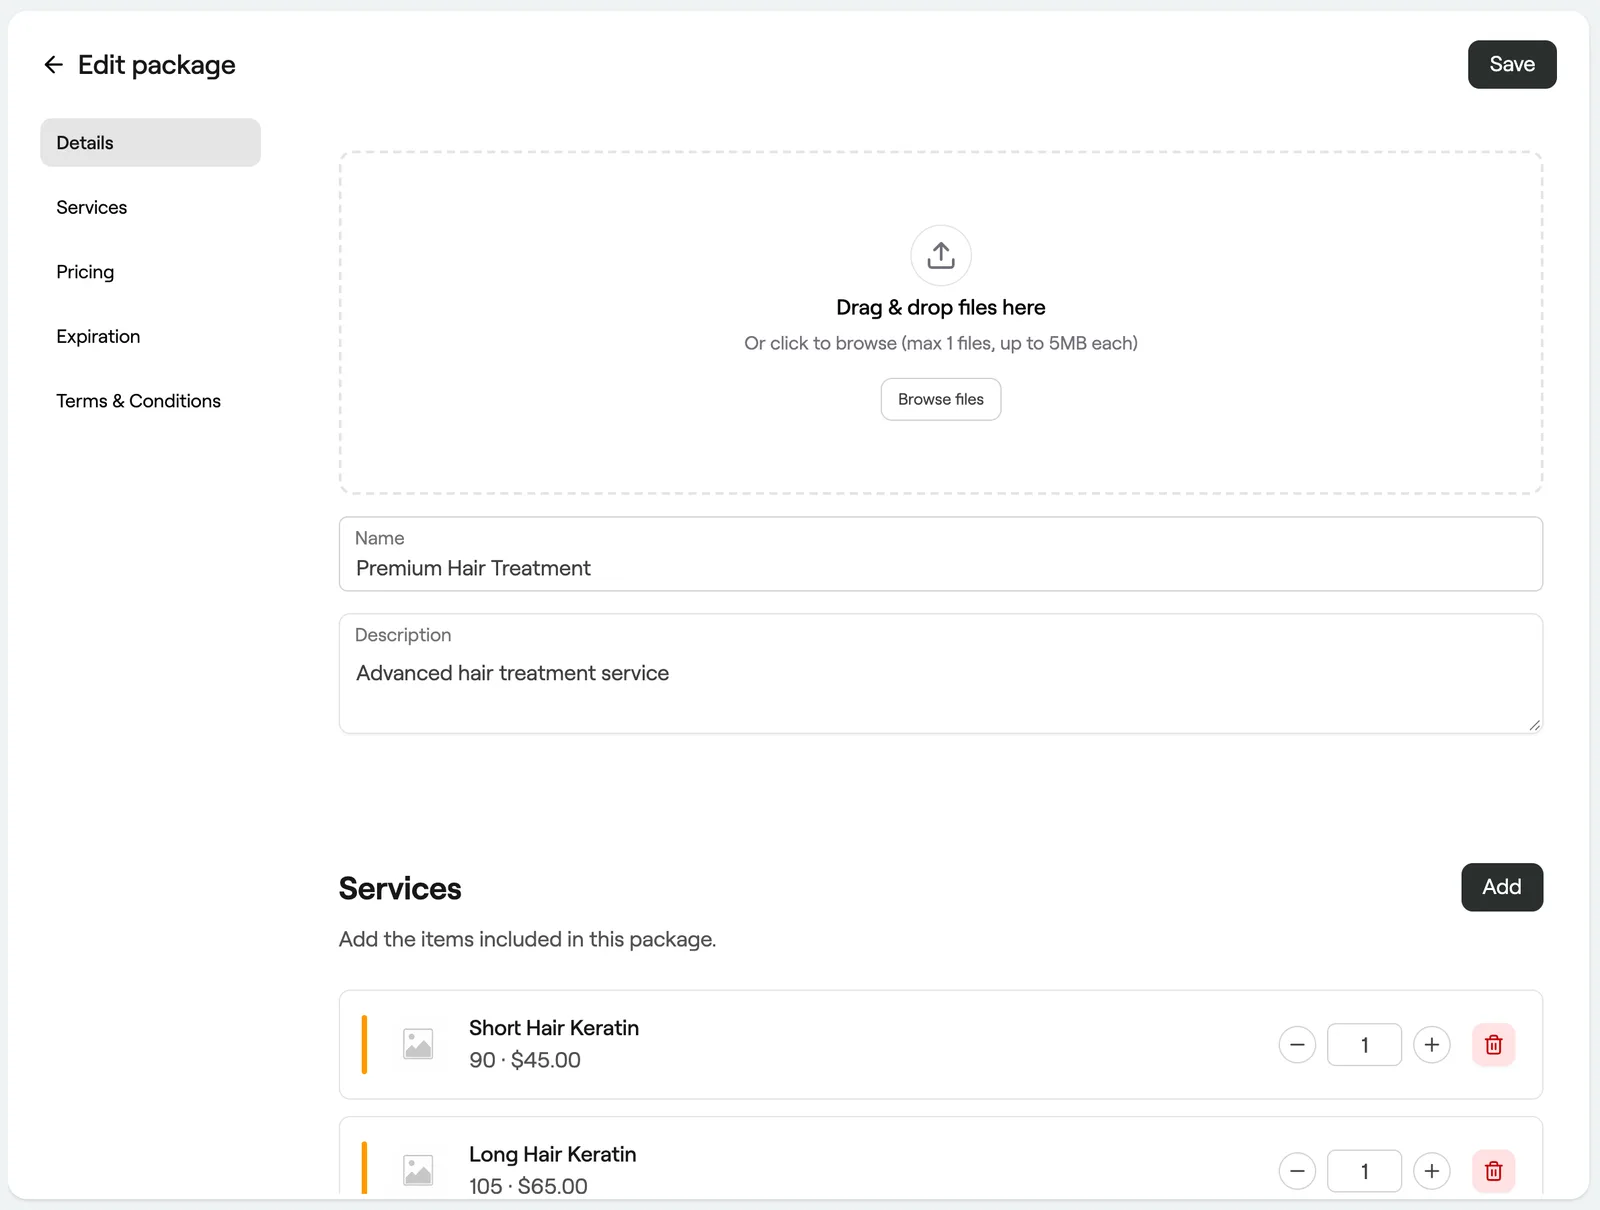This screenshot has height=1210, width=1600.
Task: Go back using the arrow beside Edit package
Action: click(x=54, y=65)
